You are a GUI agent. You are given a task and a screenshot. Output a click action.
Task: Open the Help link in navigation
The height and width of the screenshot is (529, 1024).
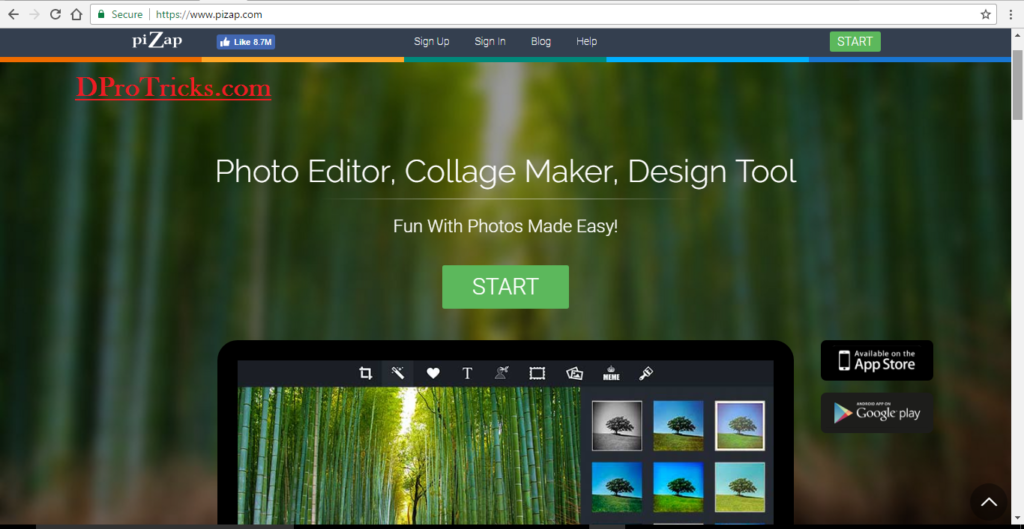(586, 41)
